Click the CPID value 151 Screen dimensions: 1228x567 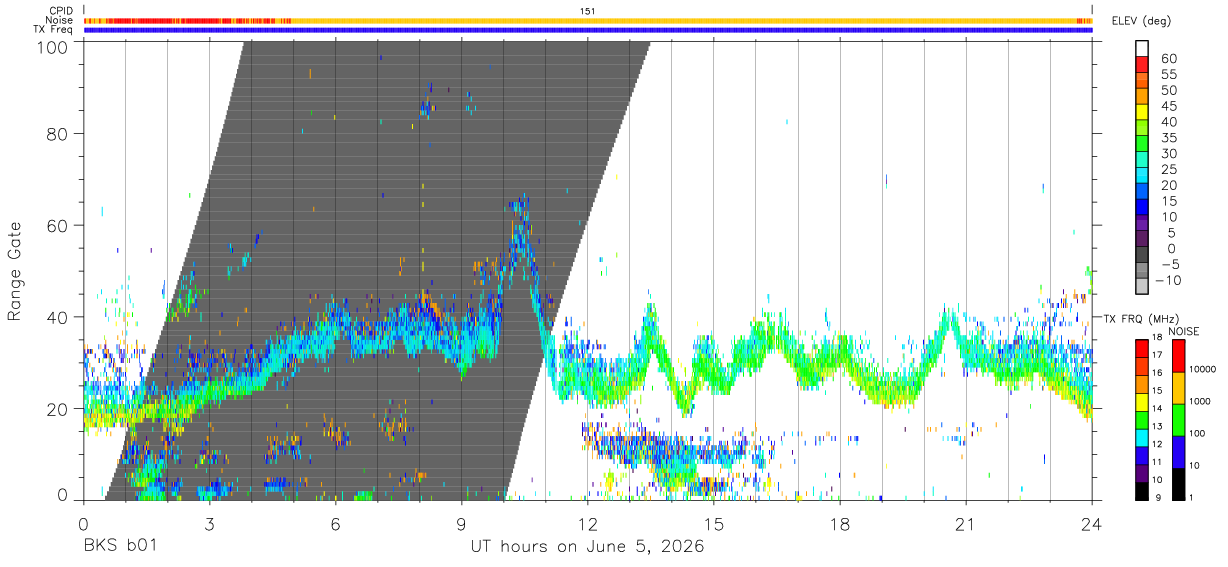pyautogui.click(x=588, y=11)
